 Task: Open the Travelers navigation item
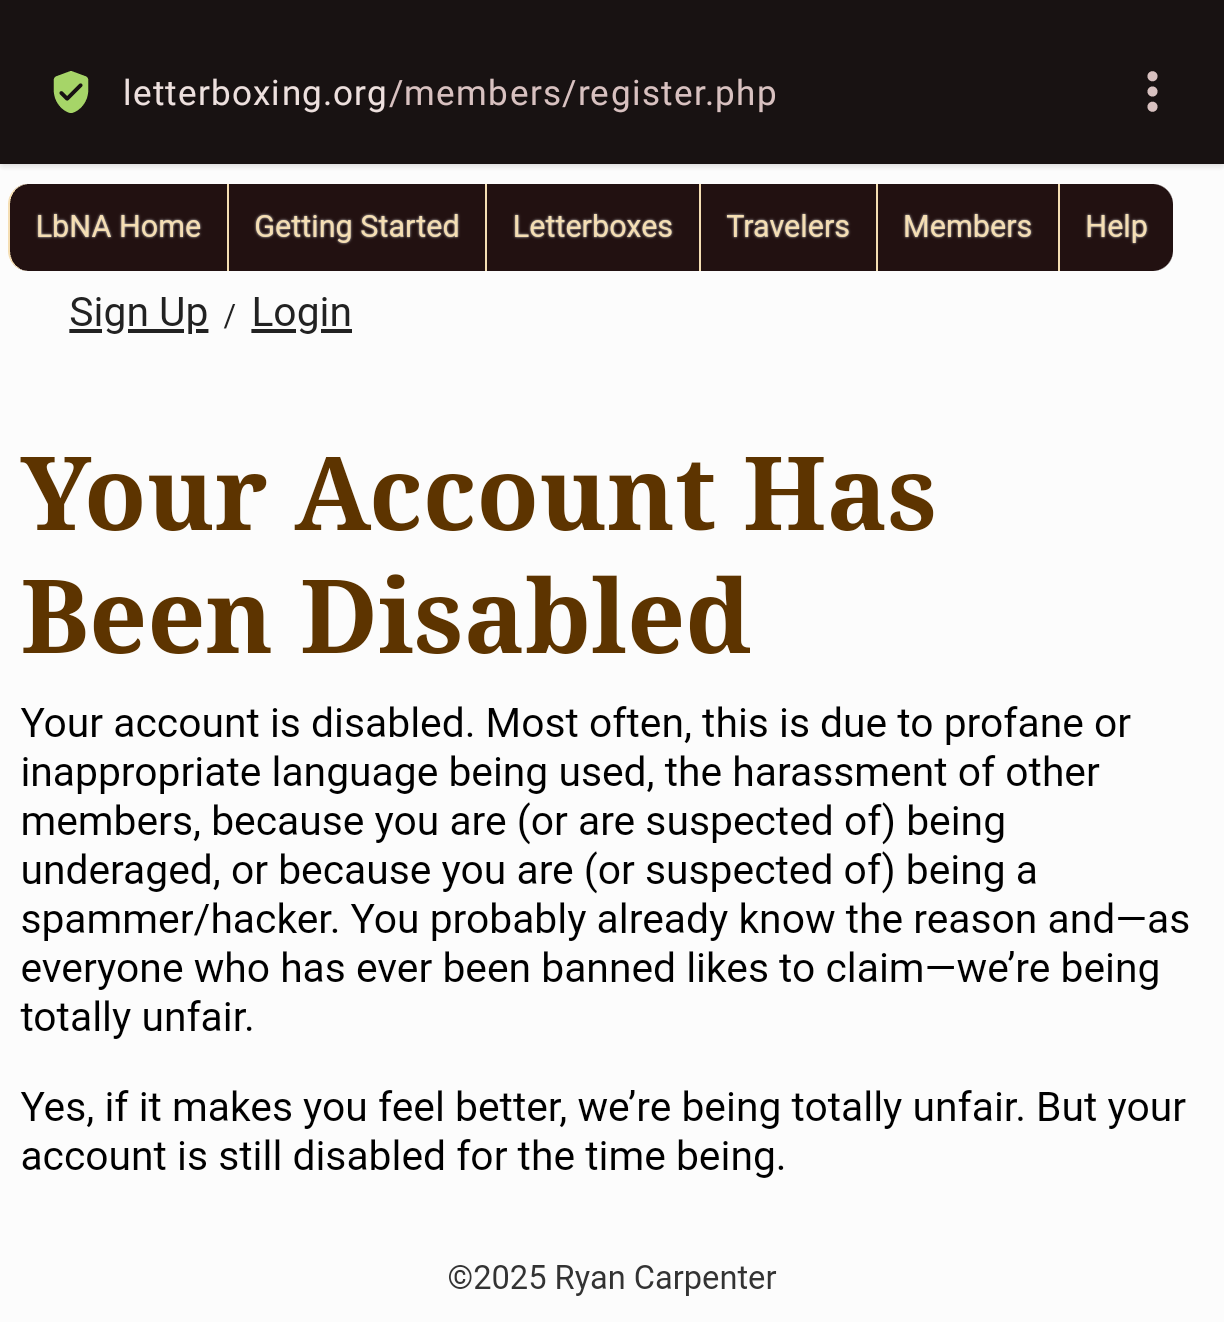pos(788,227)
